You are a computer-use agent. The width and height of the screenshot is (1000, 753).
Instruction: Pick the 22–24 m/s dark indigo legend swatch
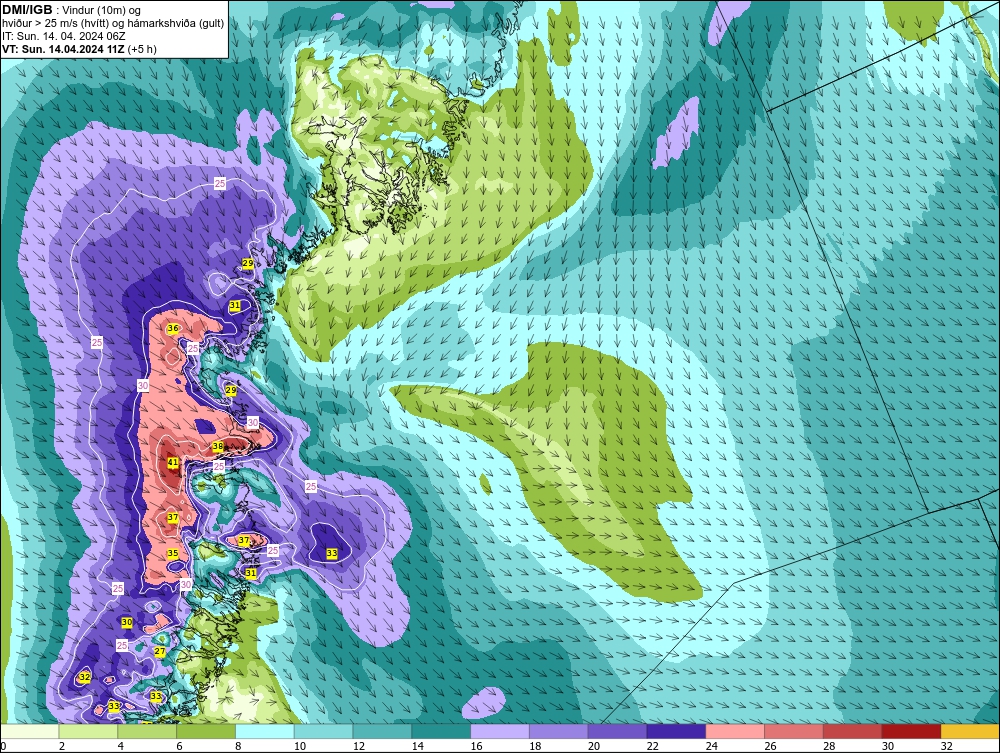(676, 731)
